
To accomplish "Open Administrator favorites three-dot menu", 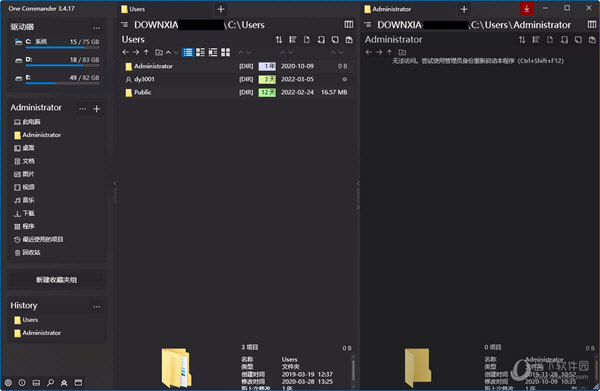I will (82, 109).
